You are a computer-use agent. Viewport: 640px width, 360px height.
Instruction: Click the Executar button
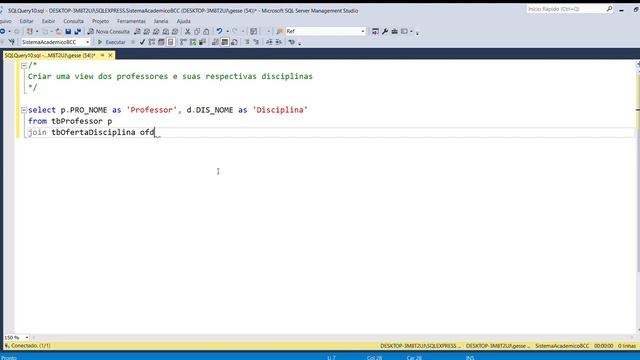(x=111, y=42)
